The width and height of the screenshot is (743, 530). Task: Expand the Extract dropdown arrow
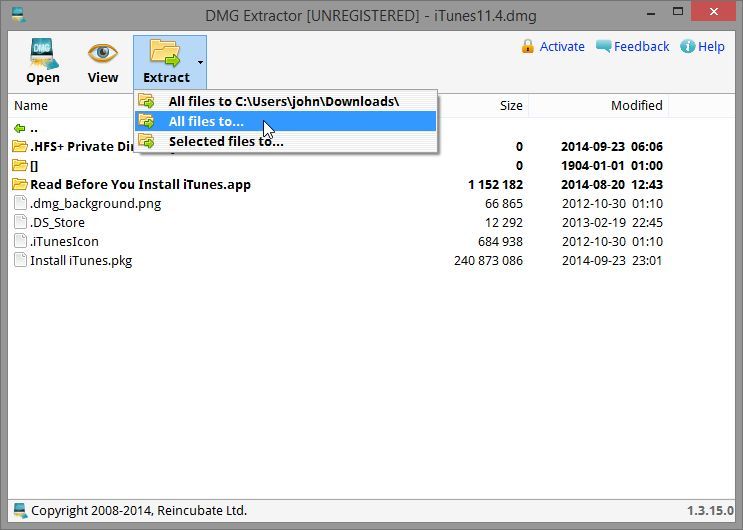[200, 62]
